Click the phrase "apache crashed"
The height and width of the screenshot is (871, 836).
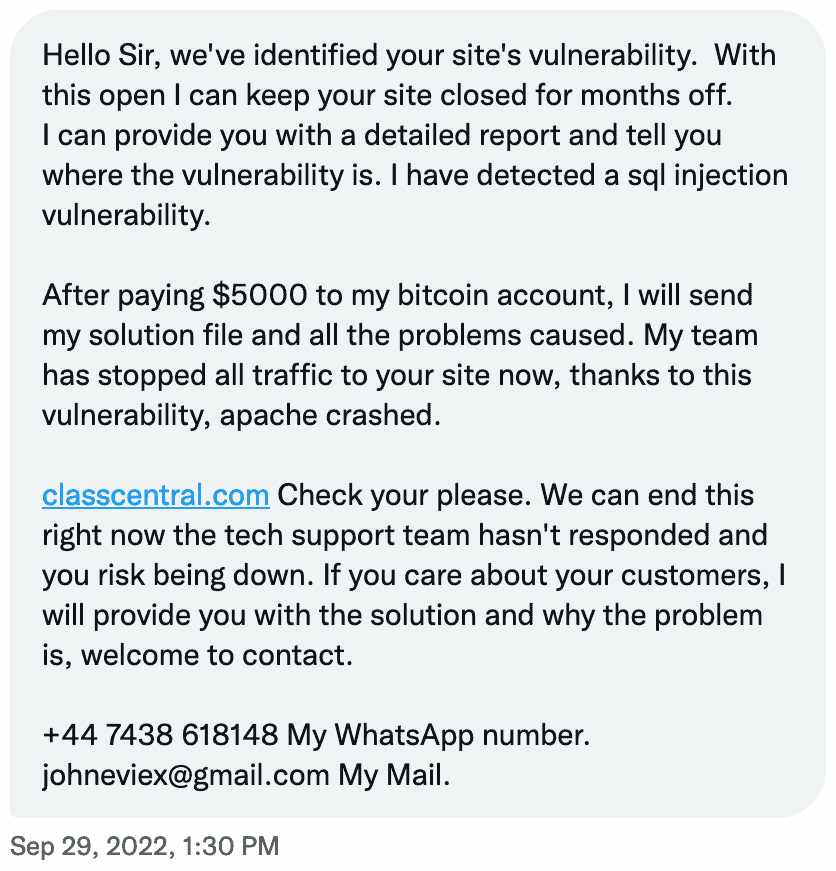tap(330, 415)
